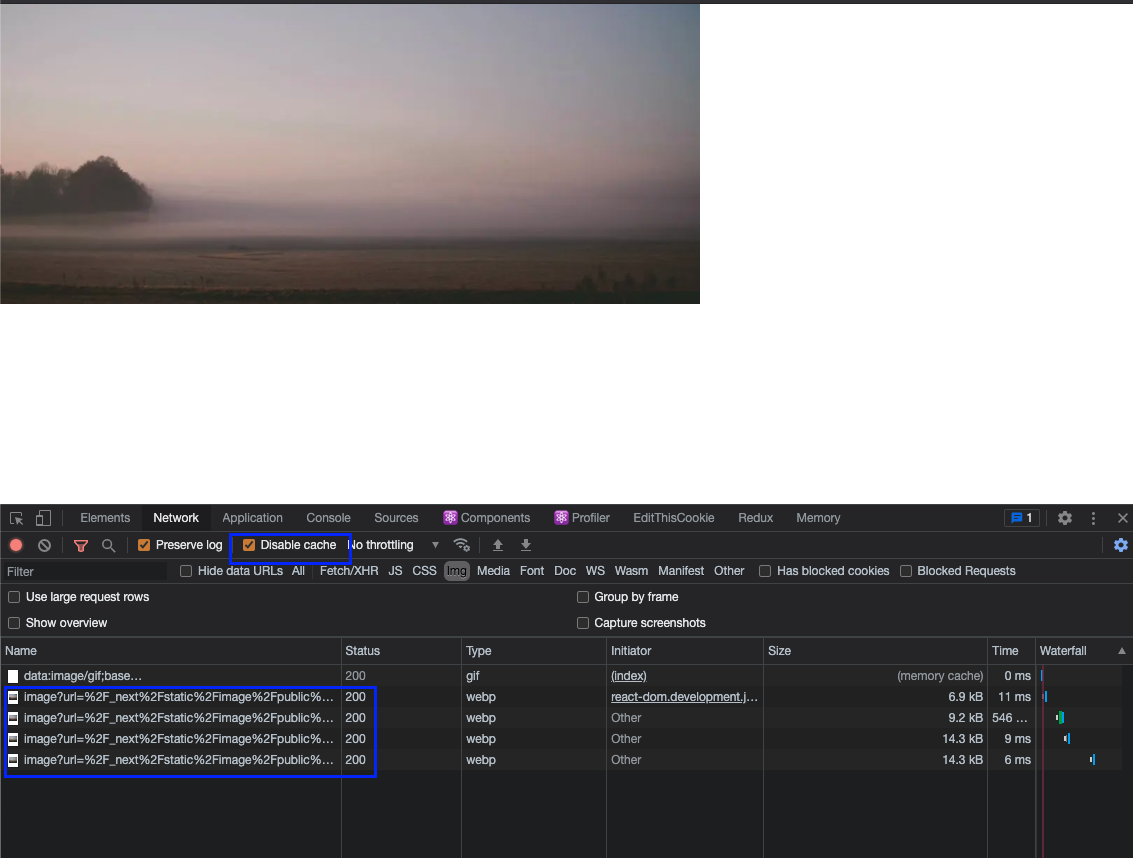Image resolution: width=1133 pixels, height=858 pixels.
Task: Open network search magnifier
Action: (109, 545)
